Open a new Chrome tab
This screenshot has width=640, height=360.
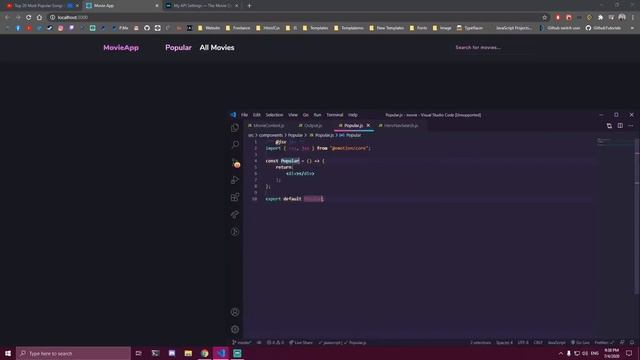coord(249,6)
